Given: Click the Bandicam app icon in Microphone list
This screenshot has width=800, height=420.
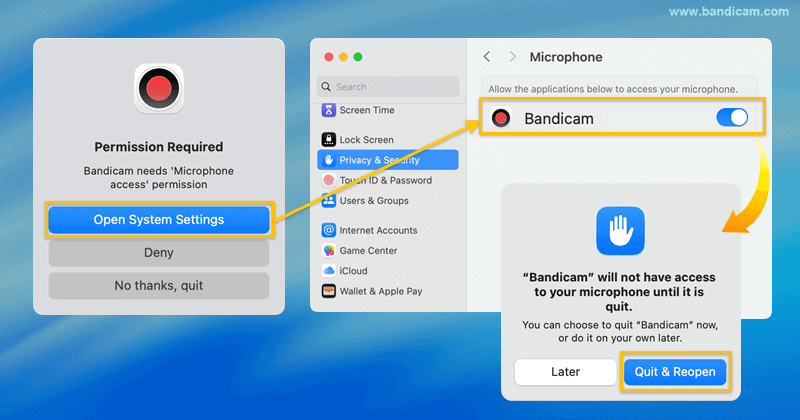Looking at the screenshot, I should tap(503, 118).
